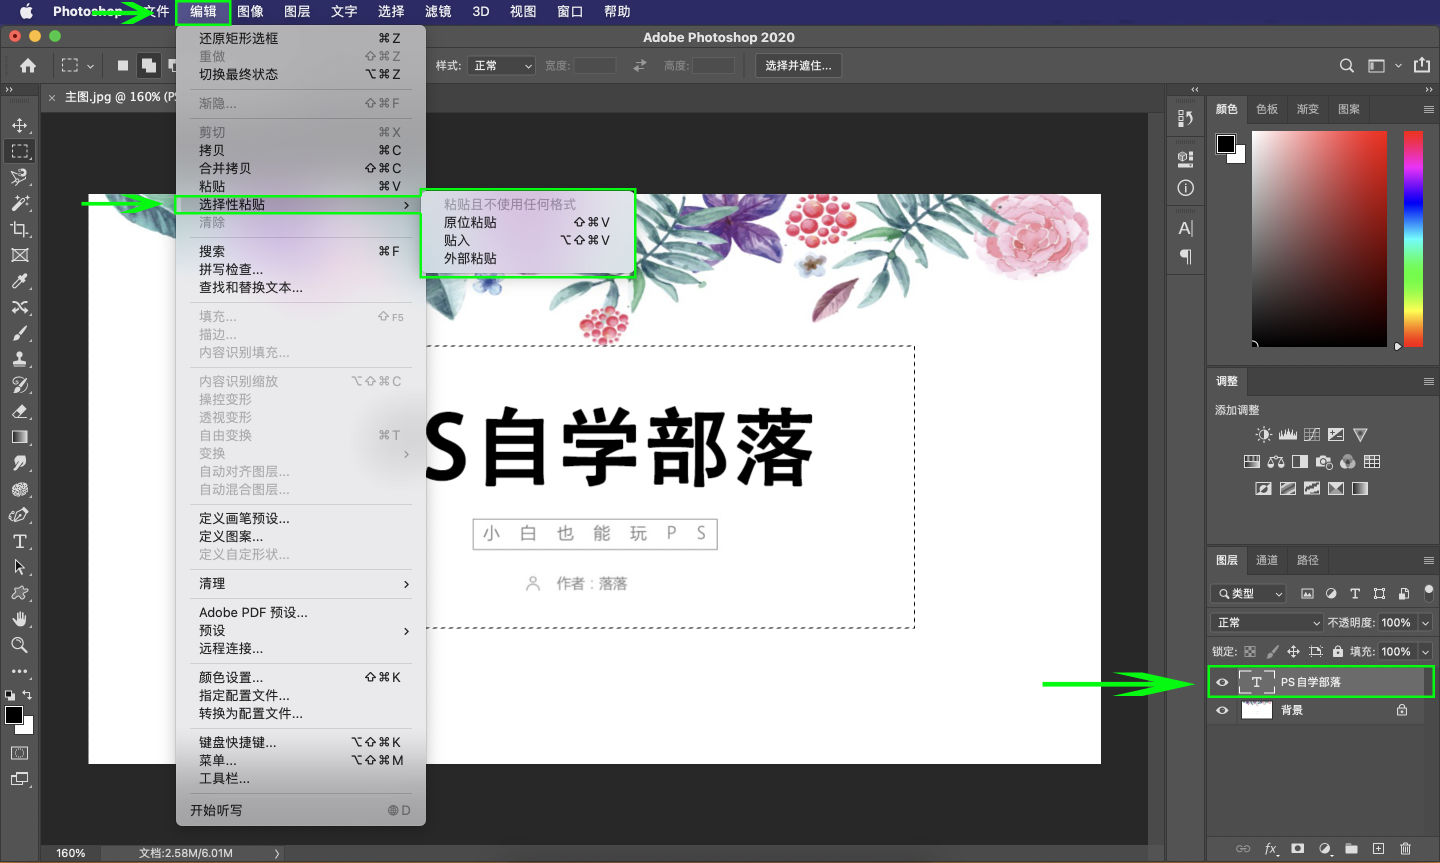Viewport: 1440px width, 863px height.
Task: Select the Brush tool
Action: pyautogui.click(x=20, y=333)
